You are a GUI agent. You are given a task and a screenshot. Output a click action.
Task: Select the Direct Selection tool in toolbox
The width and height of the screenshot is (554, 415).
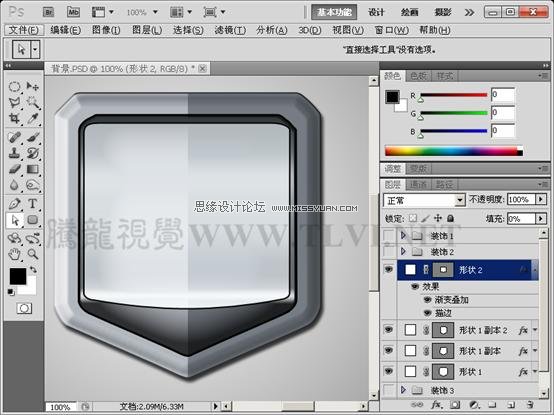tap(14, 220)
